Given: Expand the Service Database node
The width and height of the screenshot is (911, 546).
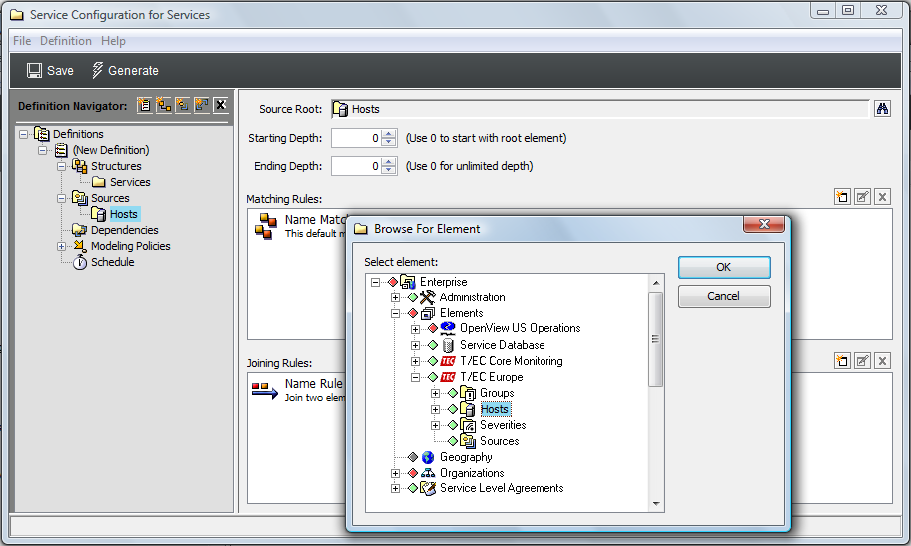Looking at the screenshot, I should 415,345.
